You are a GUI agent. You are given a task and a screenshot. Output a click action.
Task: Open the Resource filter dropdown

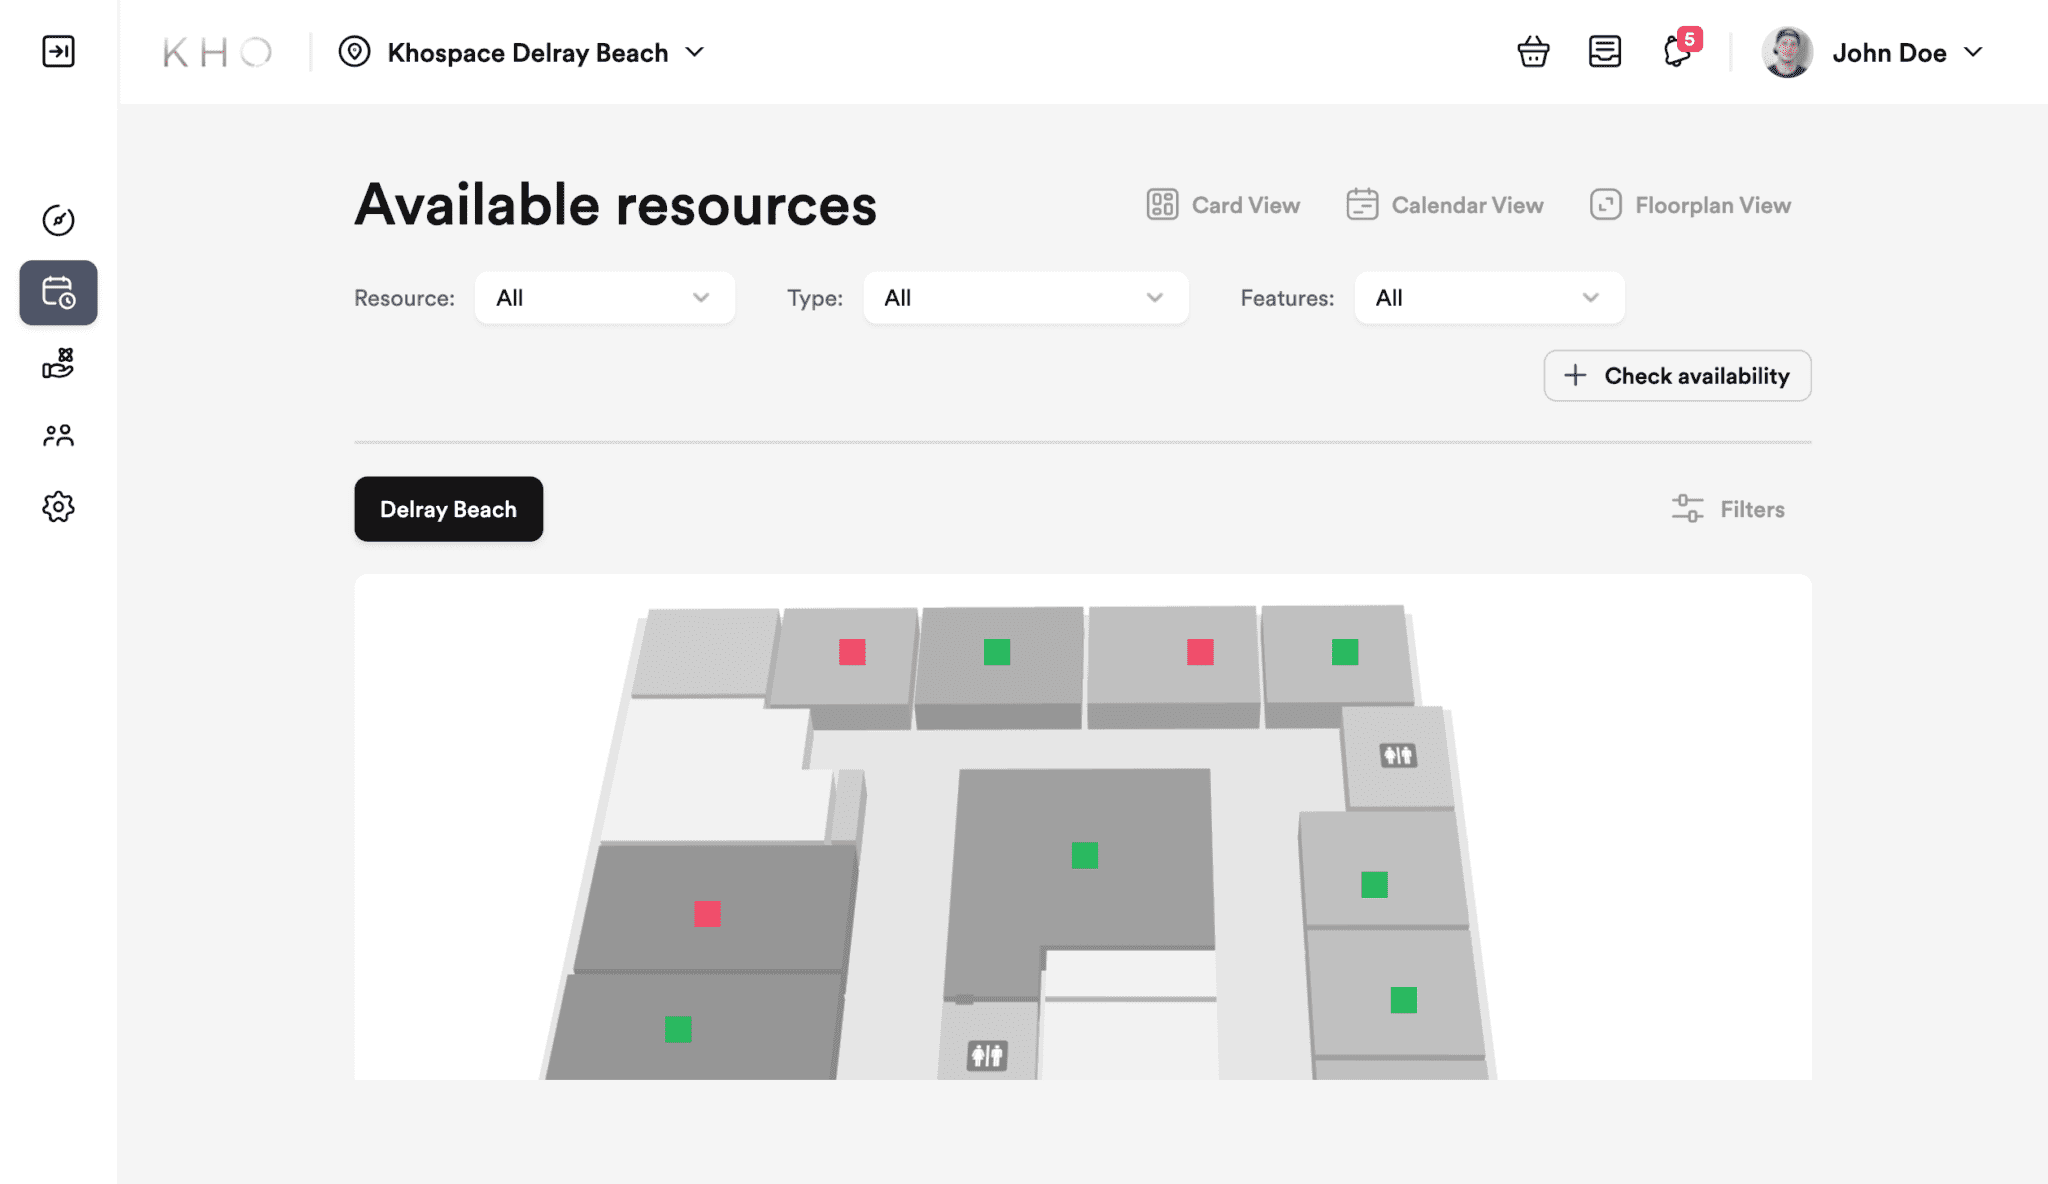[604, 298]
